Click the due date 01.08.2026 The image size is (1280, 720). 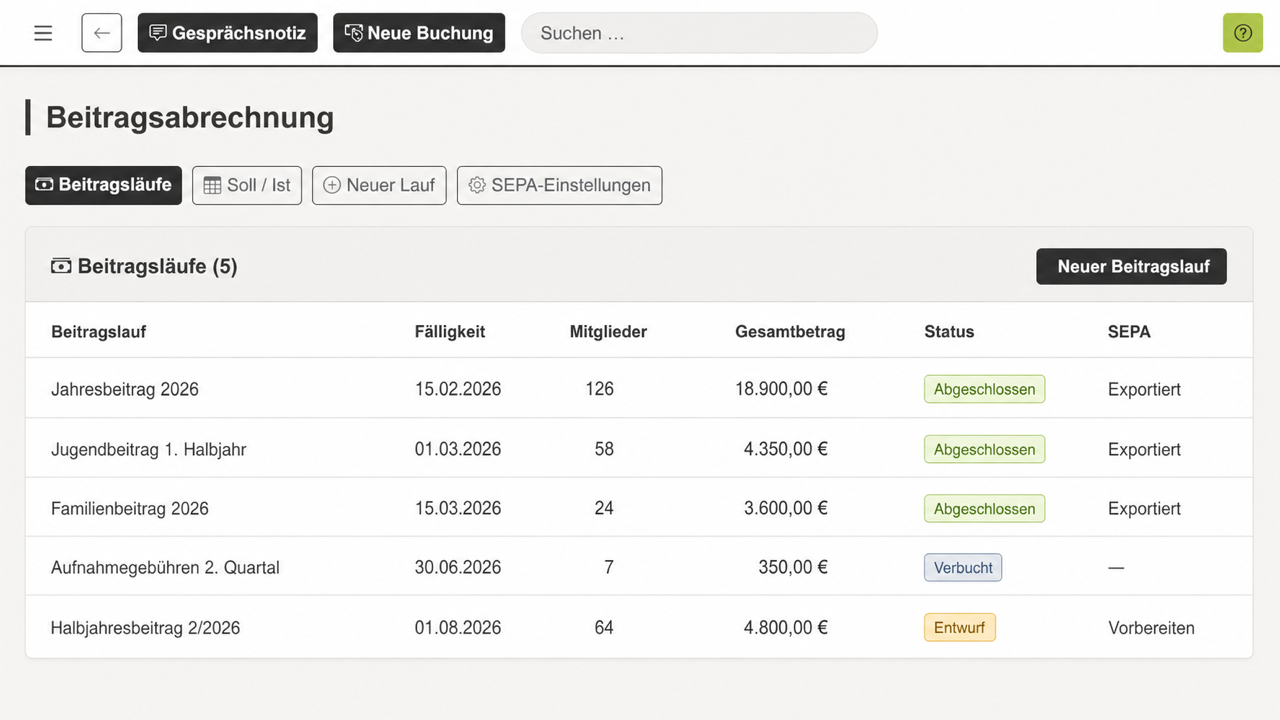458,628
